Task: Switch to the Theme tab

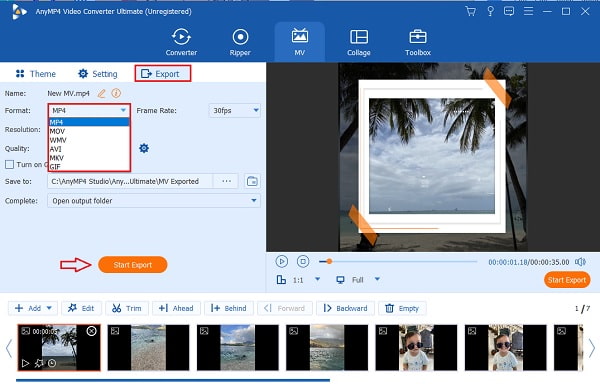Action: tap(36, 73)
